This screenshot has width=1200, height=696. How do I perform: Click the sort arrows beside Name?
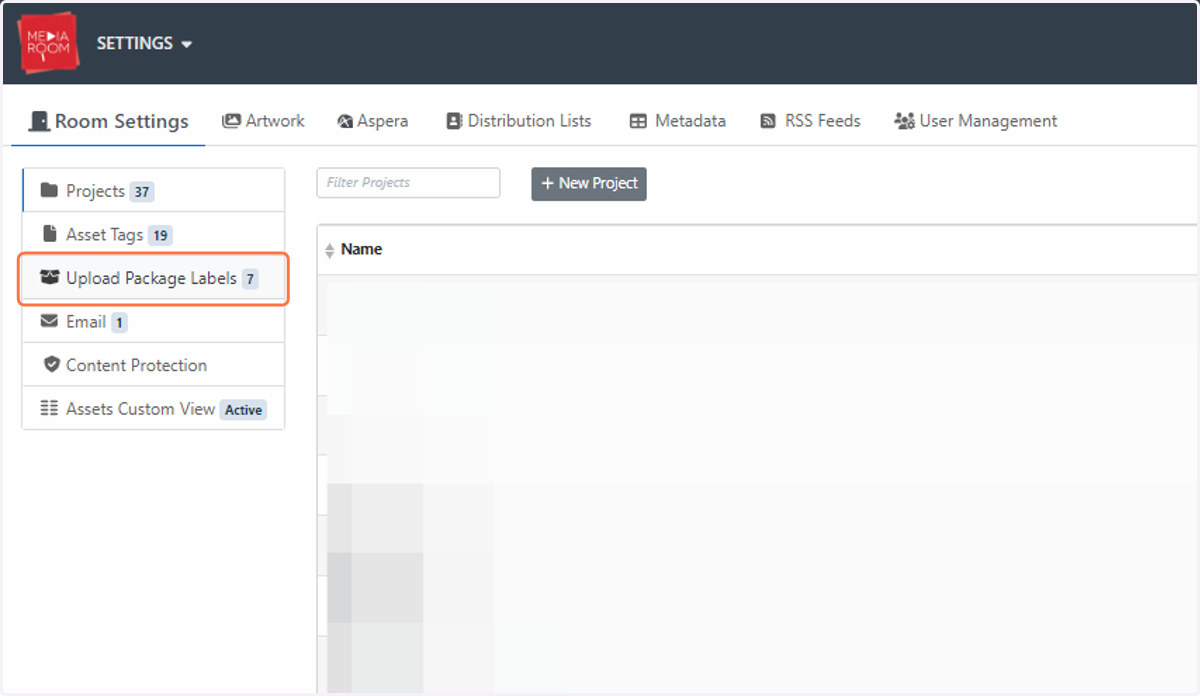pyautogui.click(x=330, y=251)
